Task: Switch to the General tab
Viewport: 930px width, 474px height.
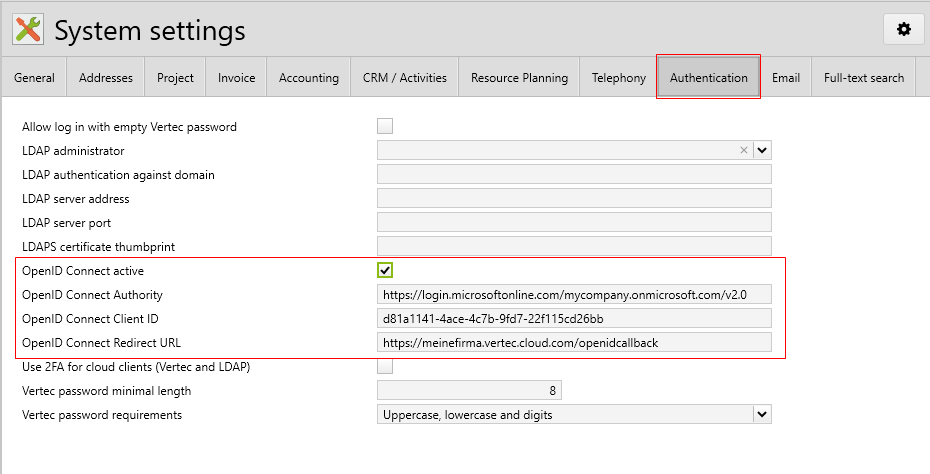Action: (34, 78)
